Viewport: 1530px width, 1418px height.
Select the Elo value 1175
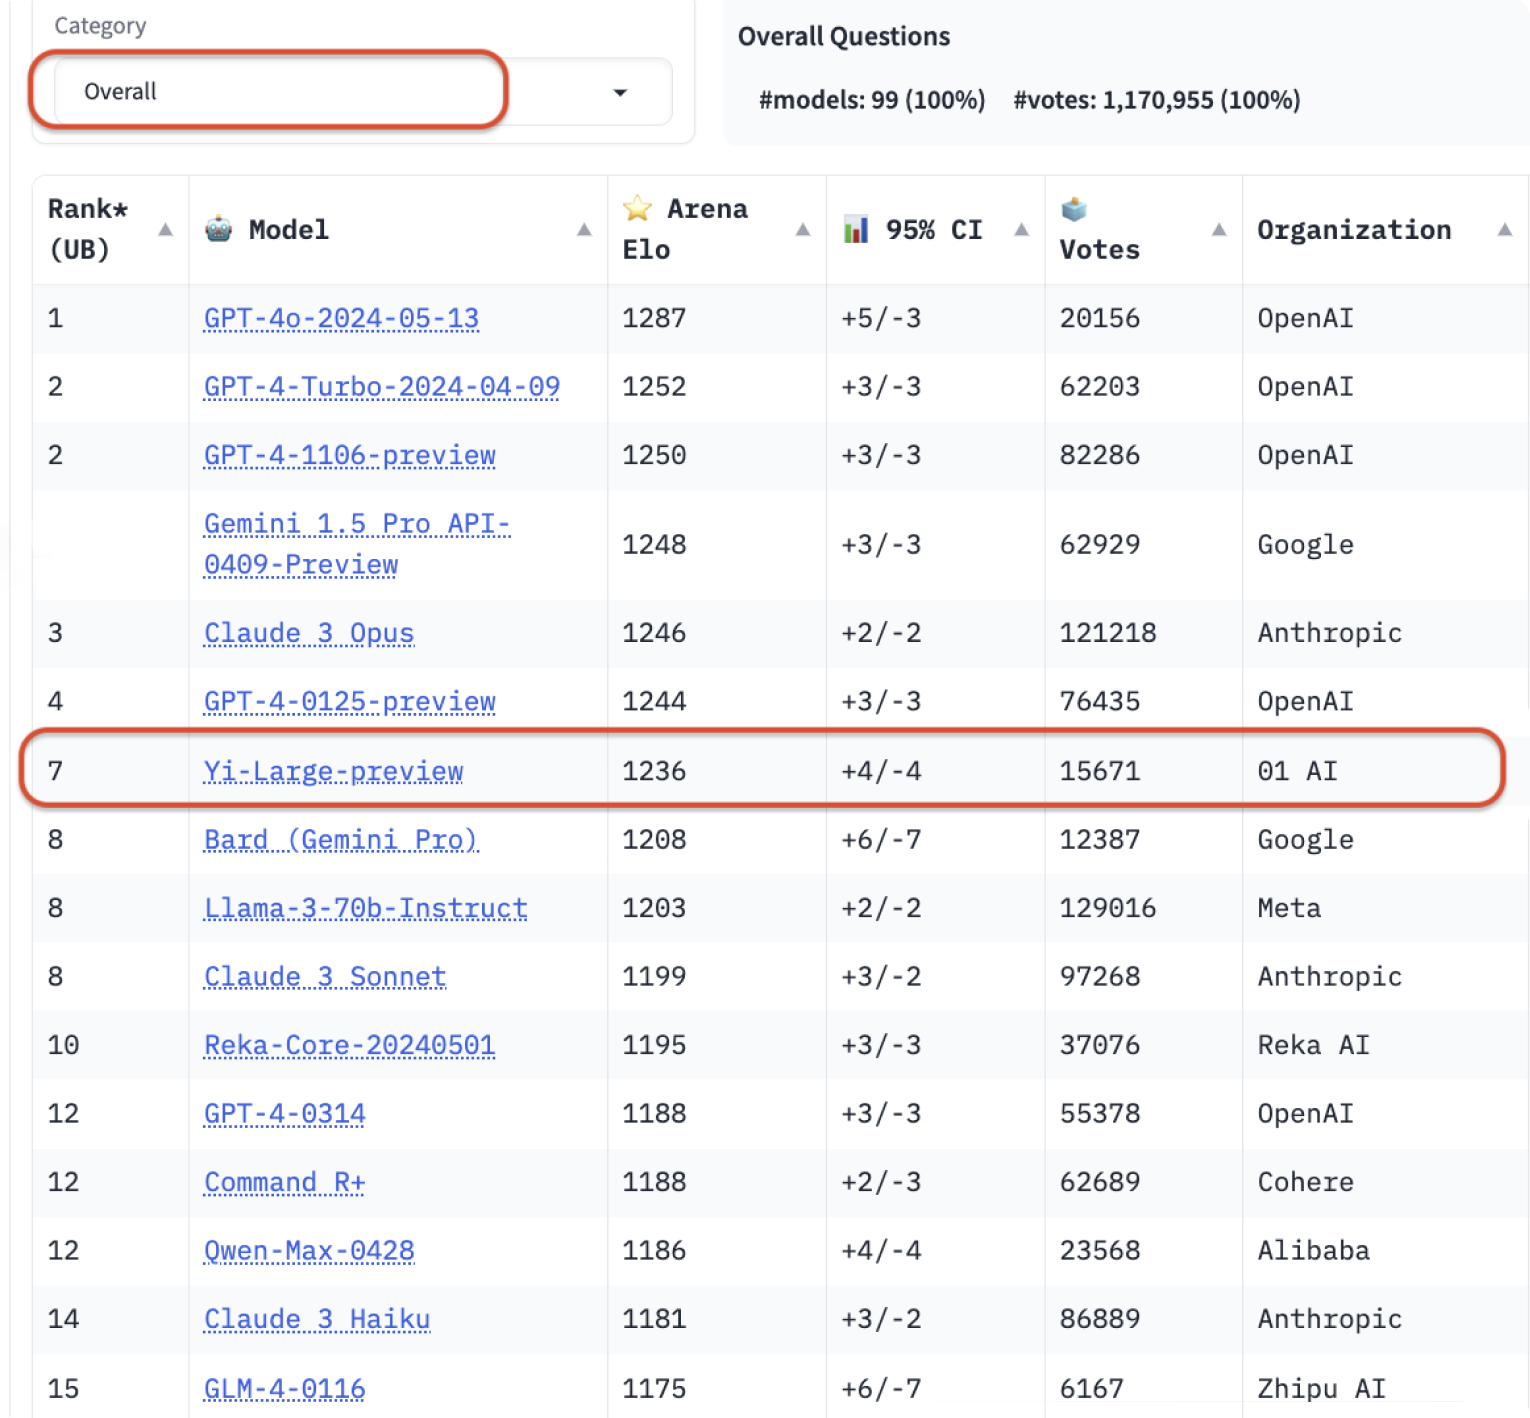click(x=654, y=1389)
